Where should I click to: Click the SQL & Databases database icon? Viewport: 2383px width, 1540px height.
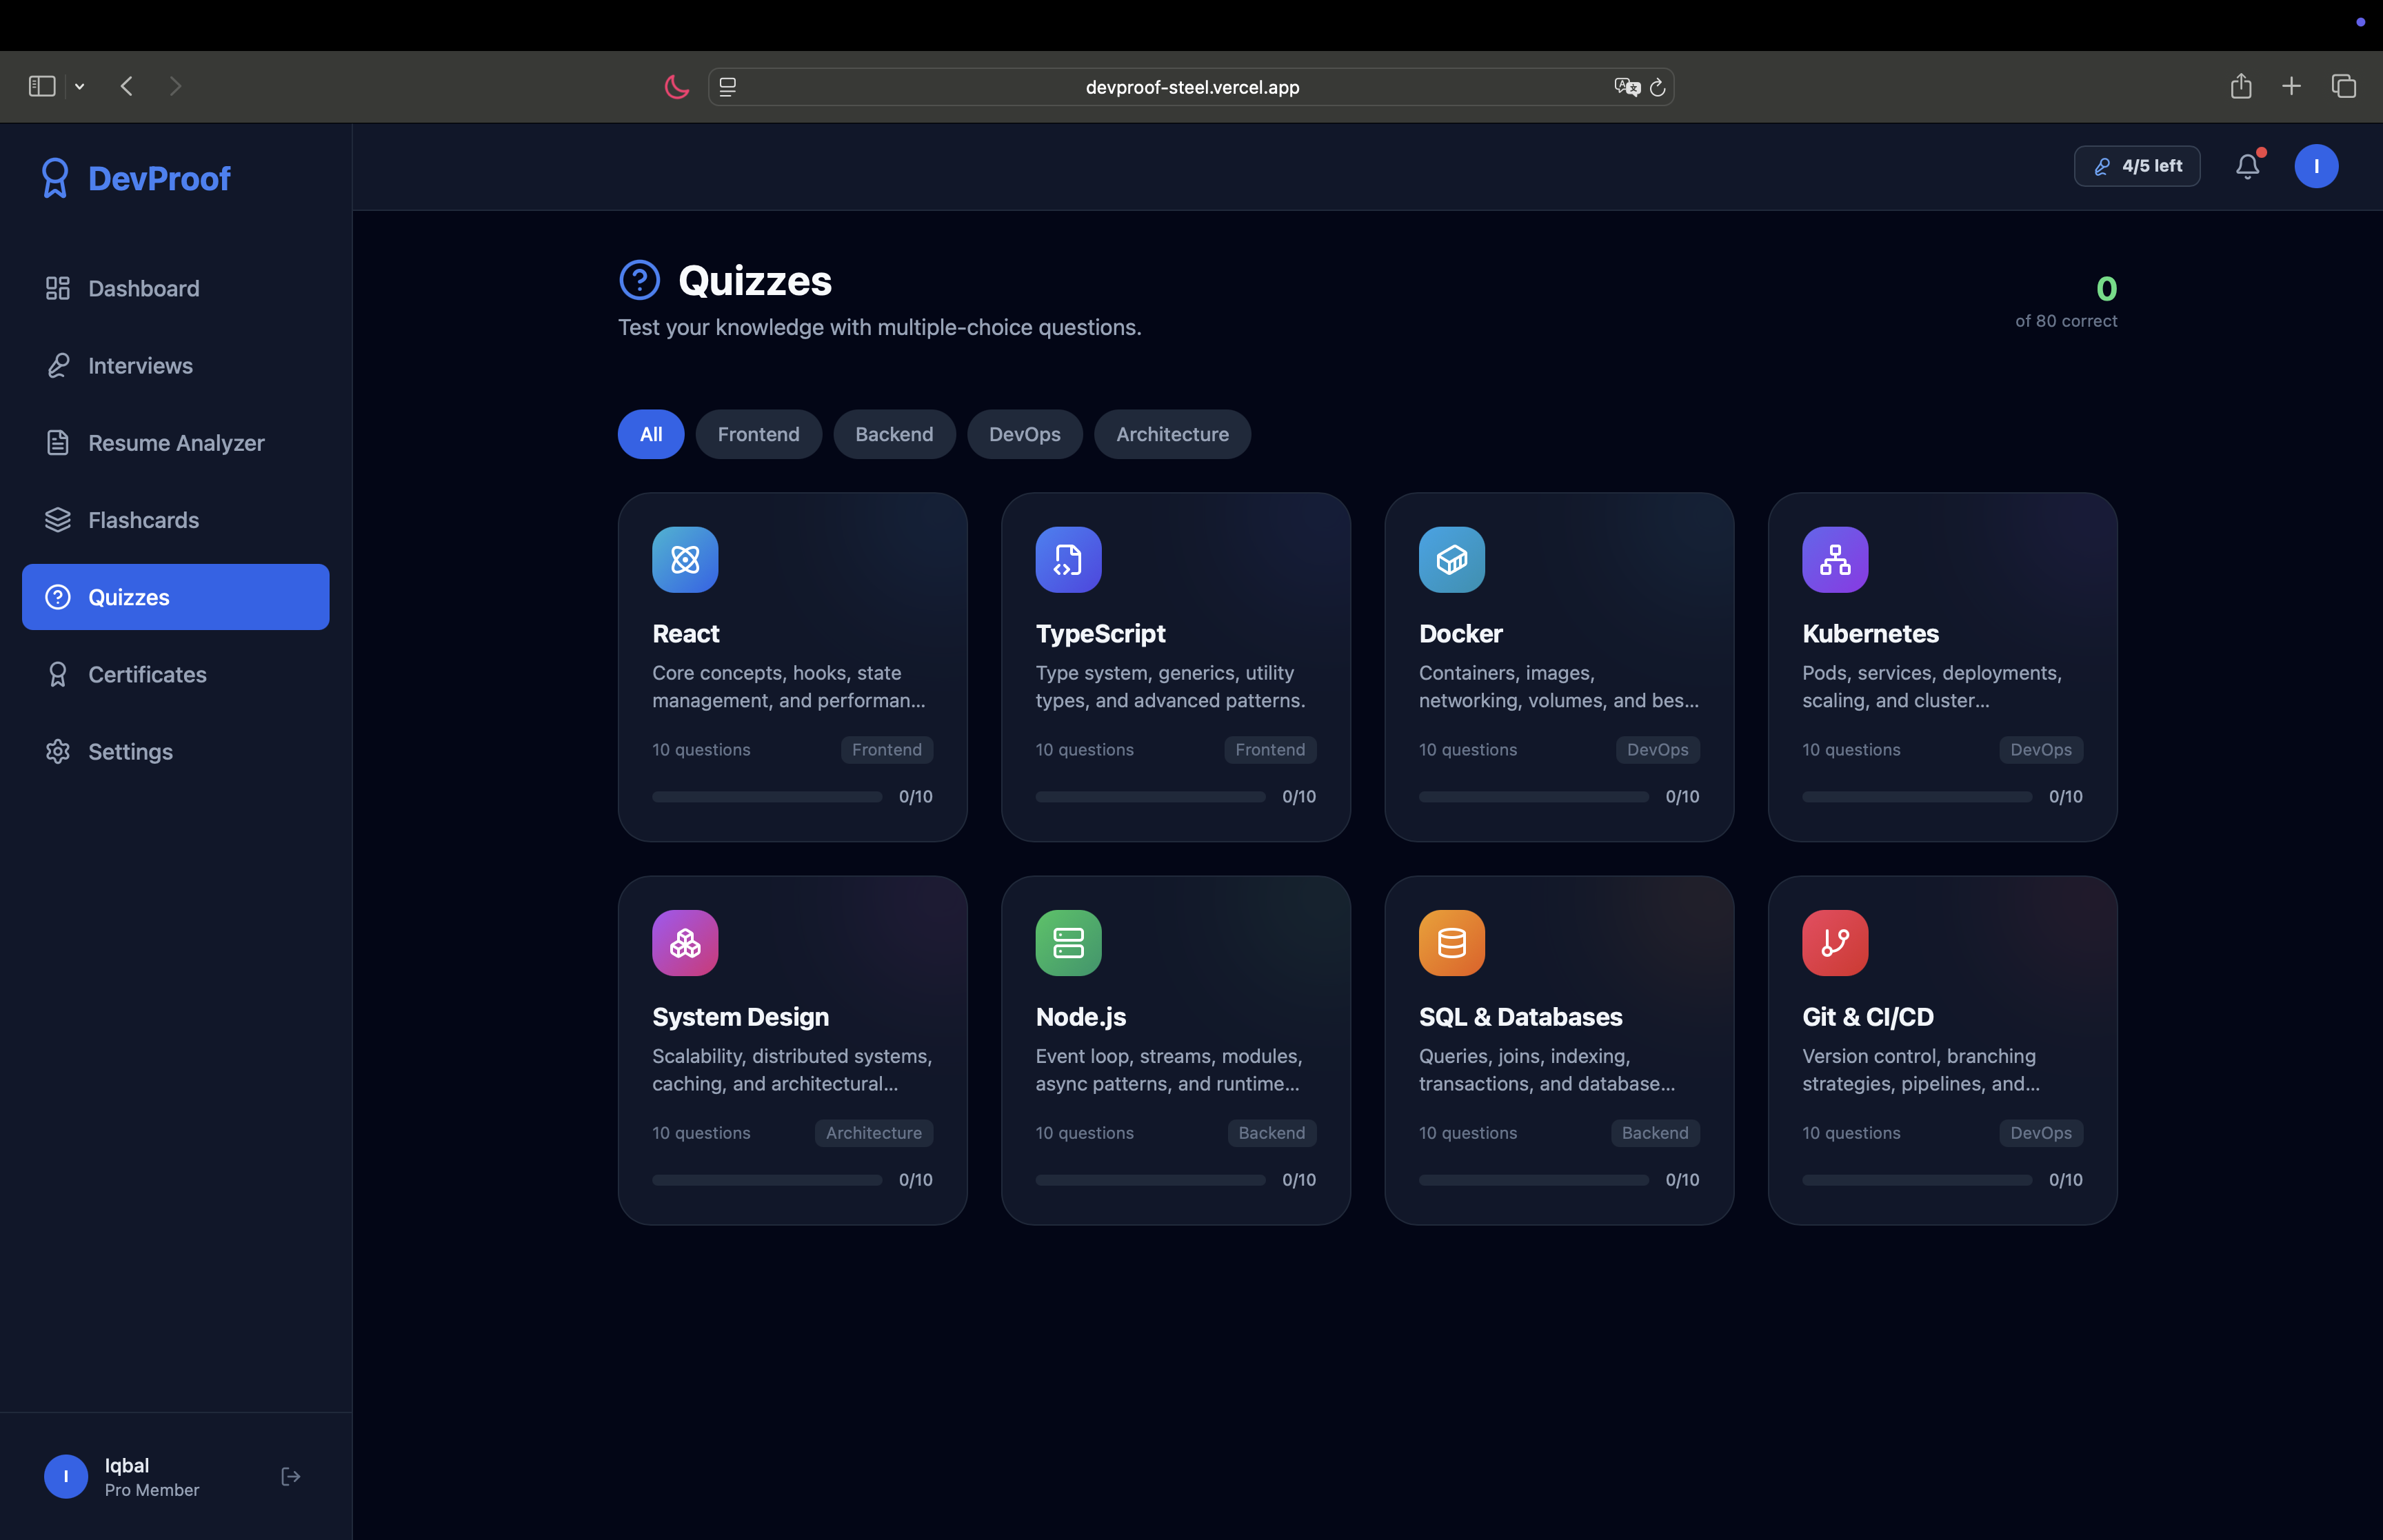(1451, 943)
